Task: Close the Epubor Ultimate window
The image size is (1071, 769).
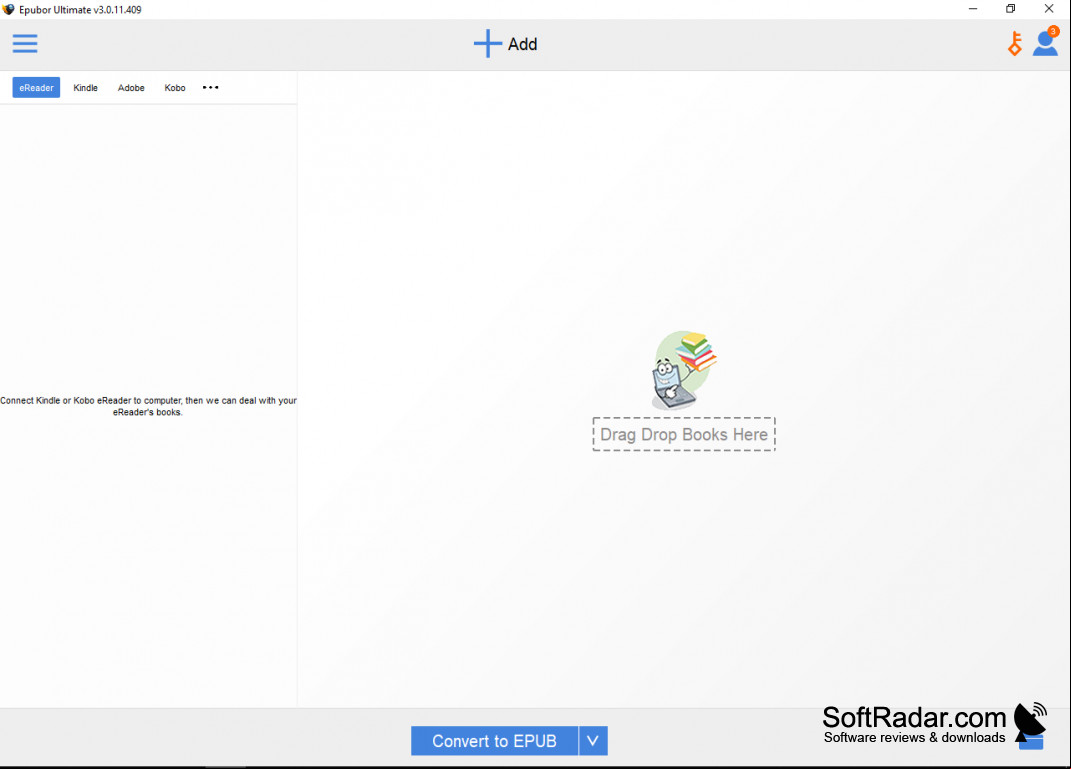Action: [1049, 9]
